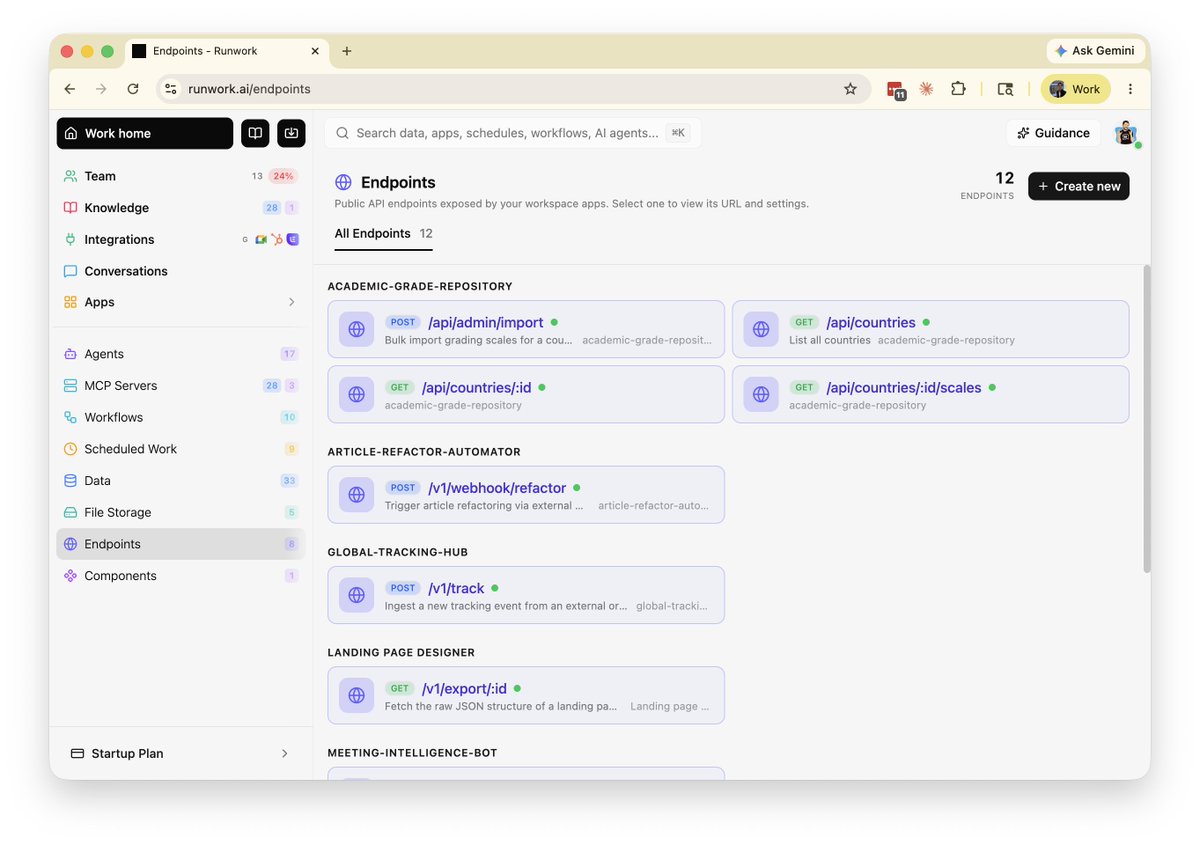Open the Chrome extensions puzzle icon

click(x=958, y=89)
